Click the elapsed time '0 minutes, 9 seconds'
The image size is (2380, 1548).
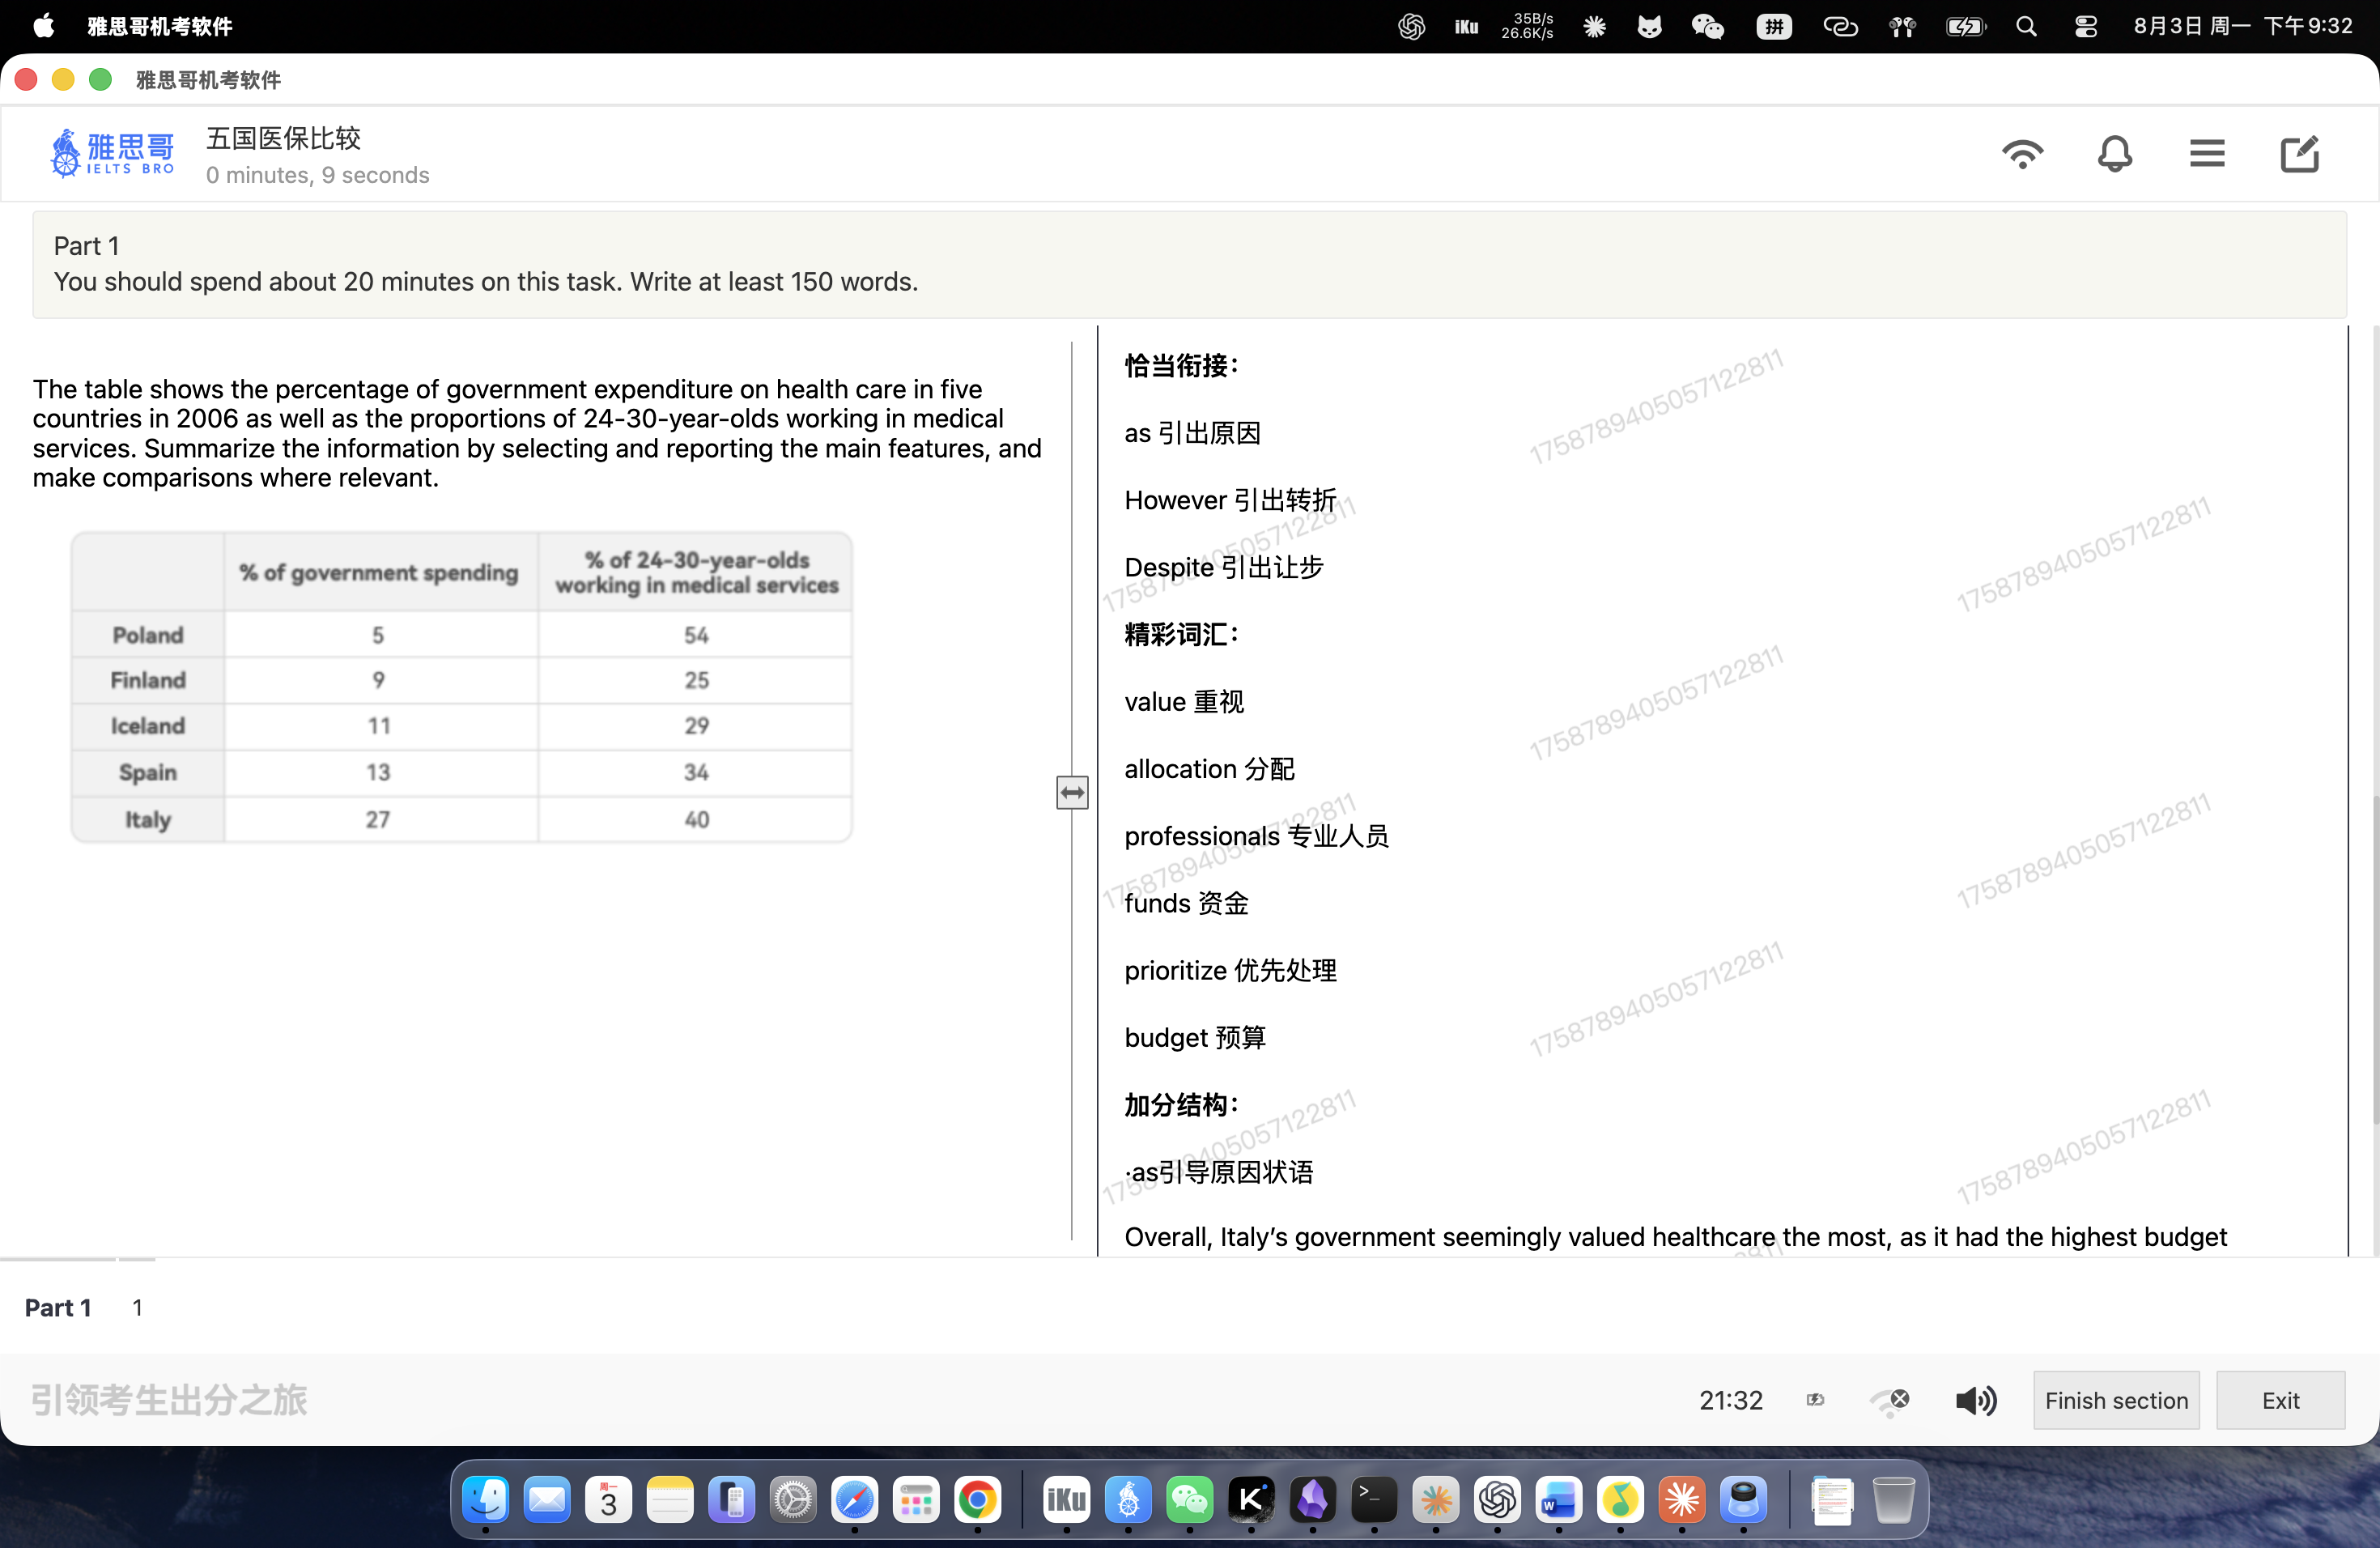[x=318, y=175]
